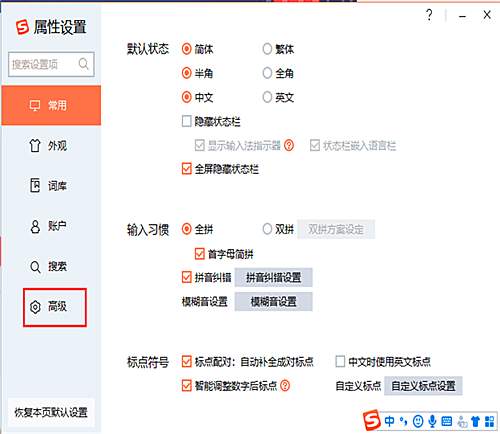Click help icon beside 智能调整数字后标点
This screenshot has height=434, width=500.
(285, 386)
